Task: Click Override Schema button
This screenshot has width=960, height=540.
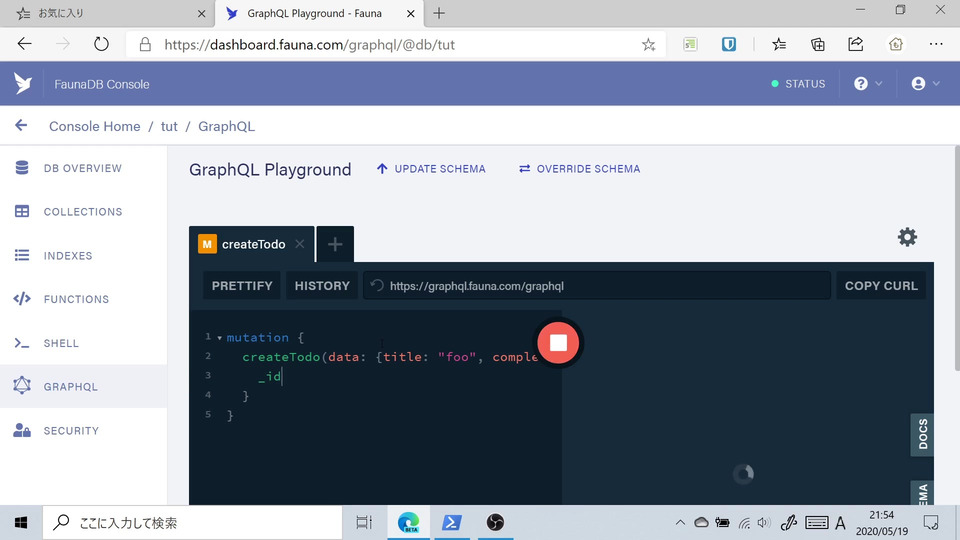Action: (579, 169)
